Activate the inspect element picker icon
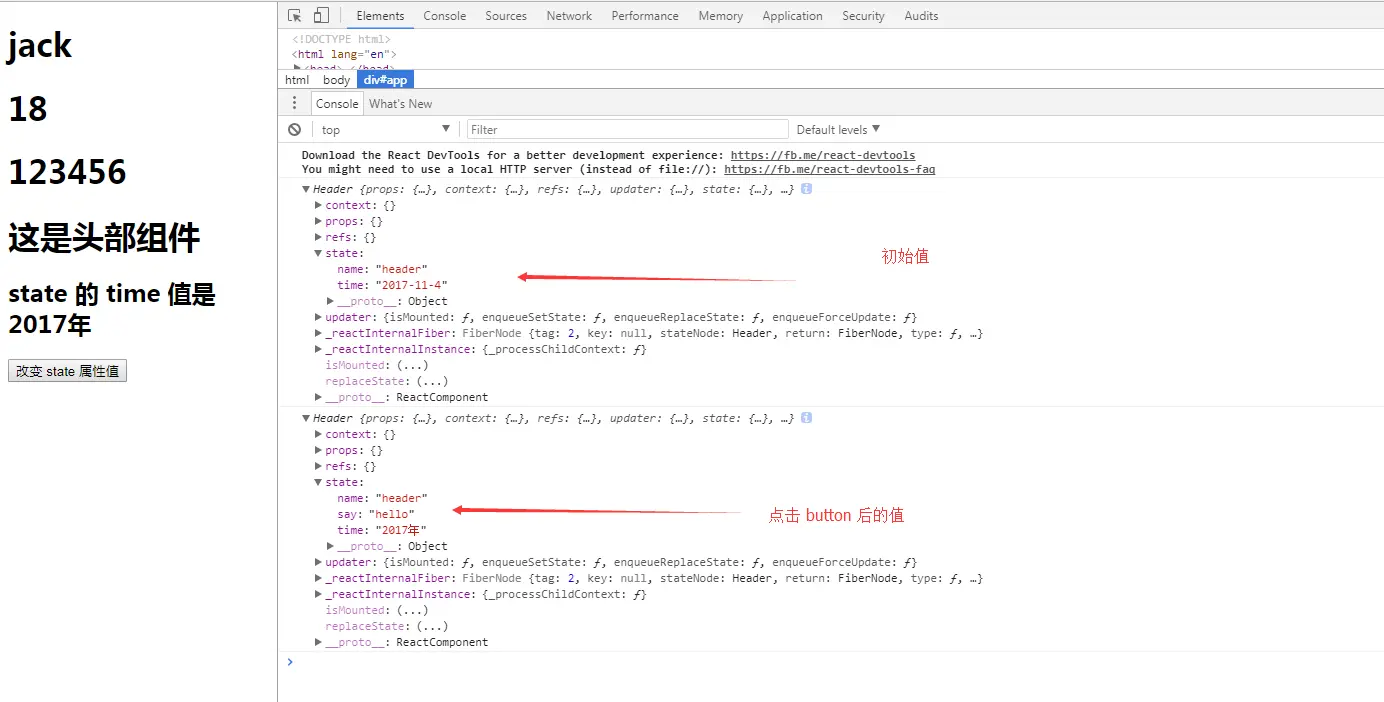This screenshot has height=702, width=1384. click(295, 16)
